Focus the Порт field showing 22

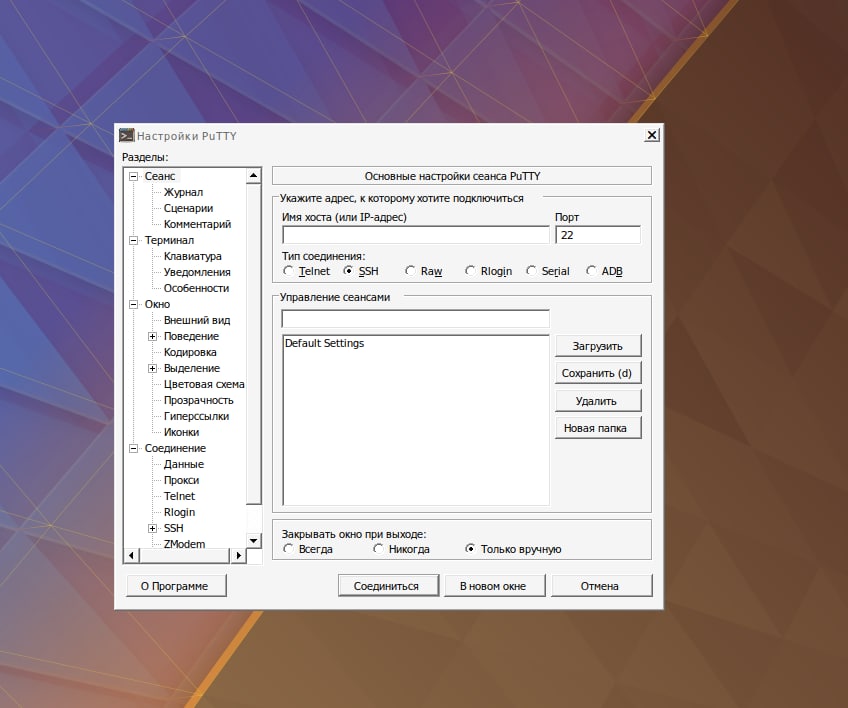(598, 235)
